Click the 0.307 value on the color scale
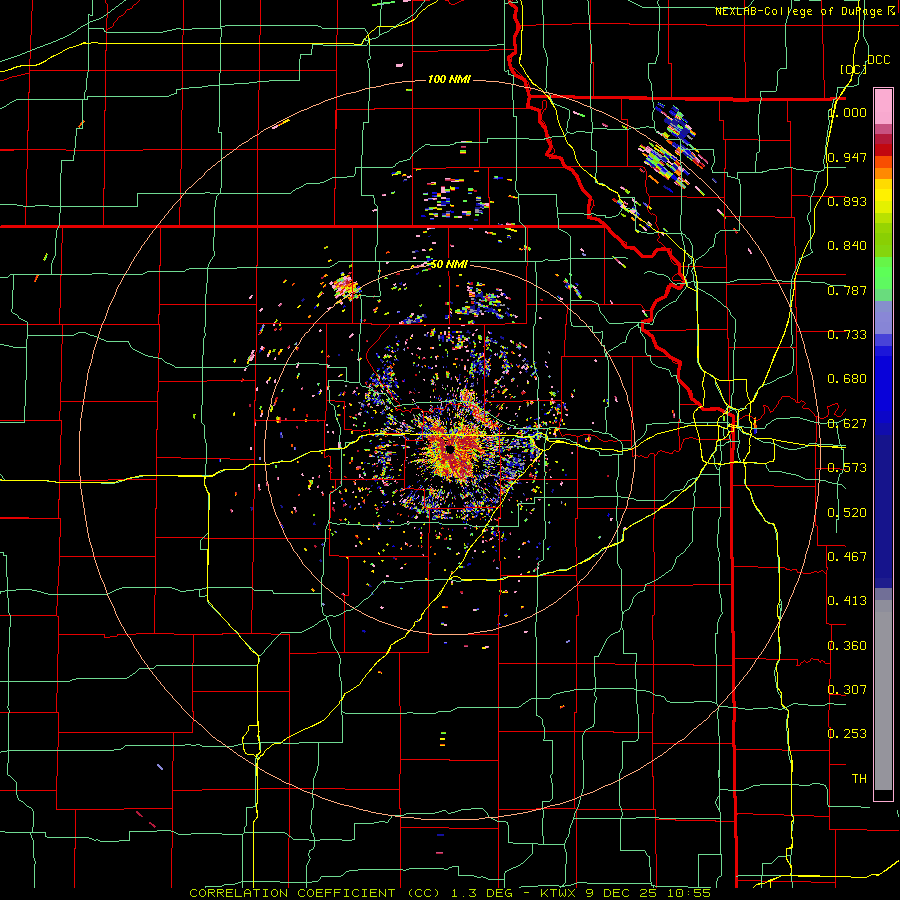Viewport: 900px width, 900px height. 847,689
